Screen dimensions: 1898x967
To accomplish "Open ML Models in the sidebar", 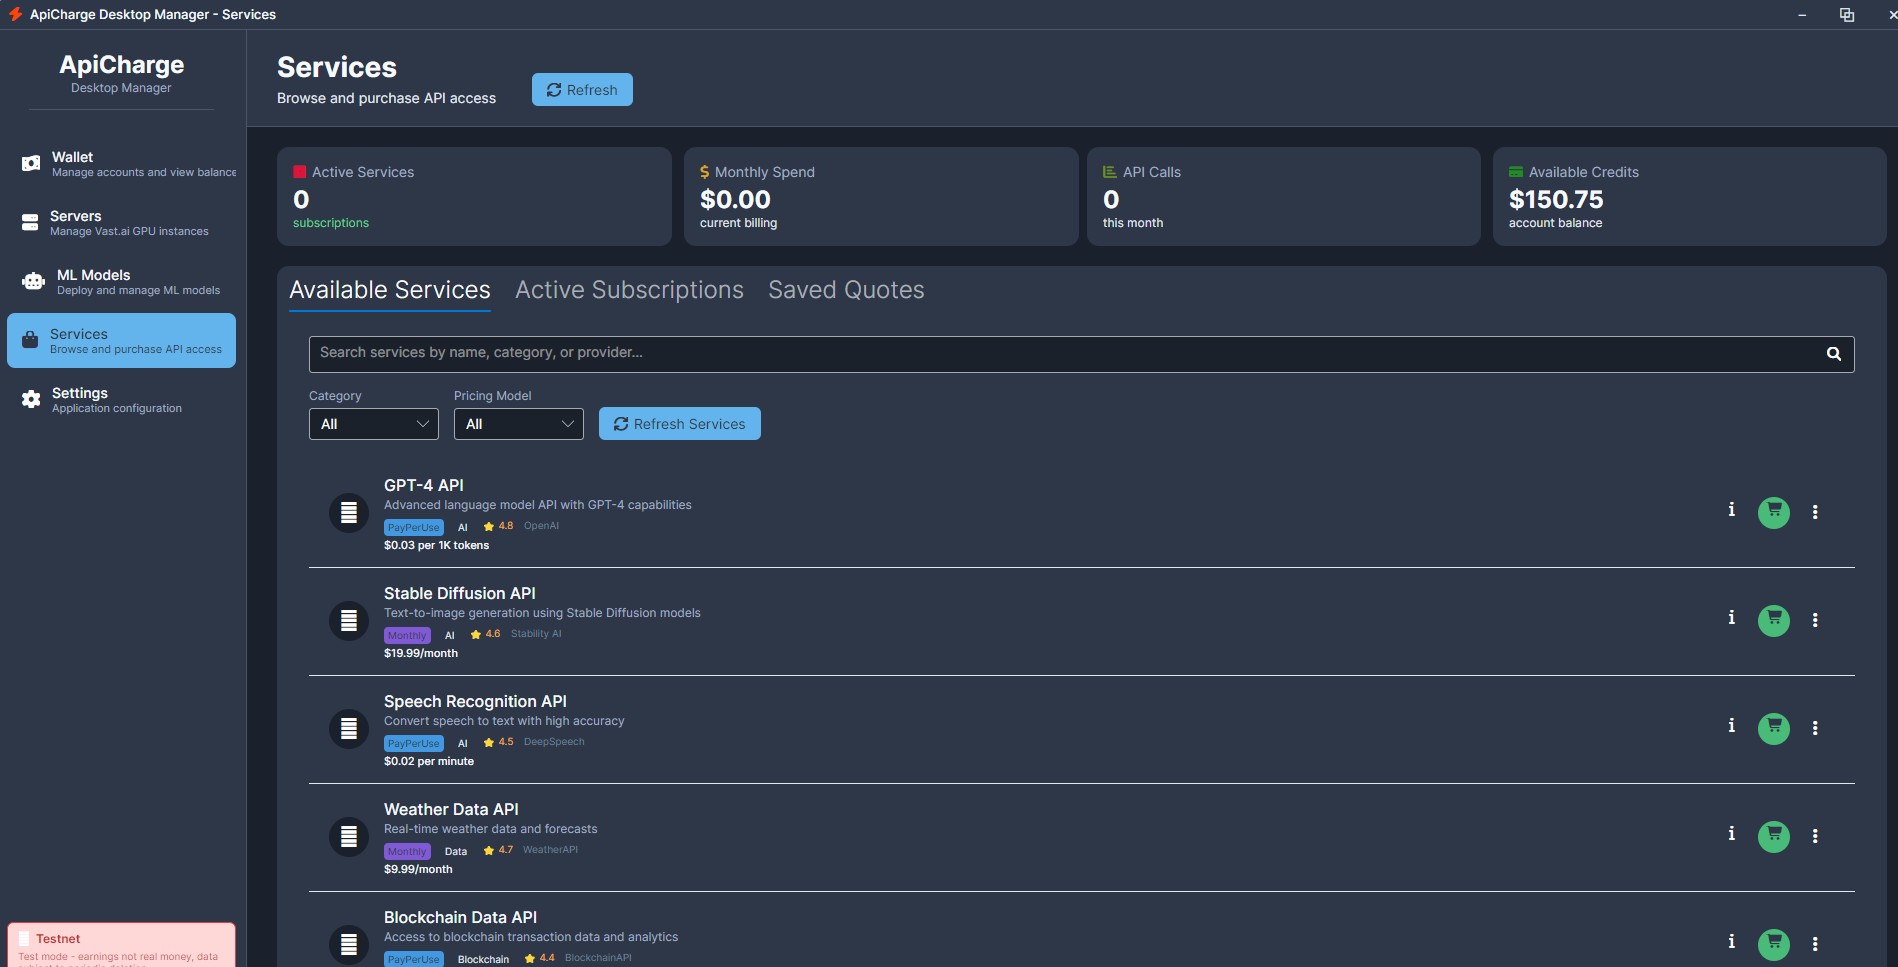I will pos(122,282).
